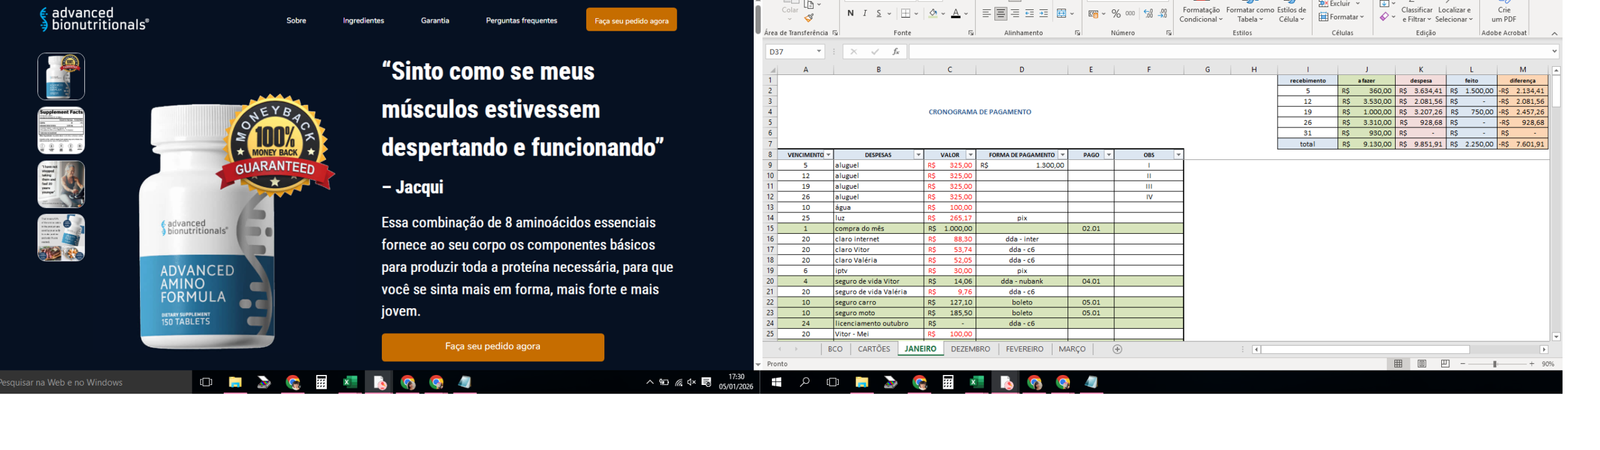This screenshot has width=1600, height=450.
Task: Toggle italic formatting in Excel ribbon
Action: click(864, 14)
